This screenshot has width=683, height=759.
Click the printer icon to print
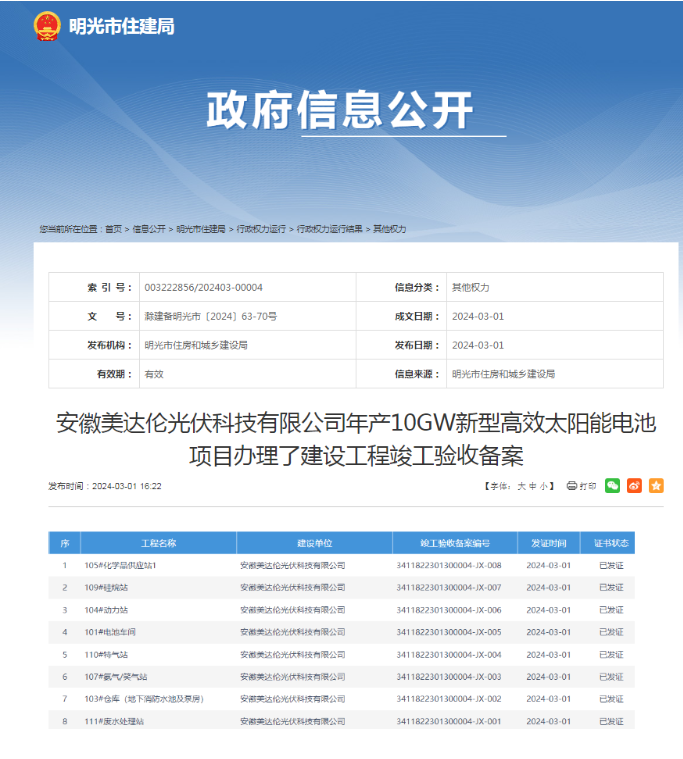572,486
